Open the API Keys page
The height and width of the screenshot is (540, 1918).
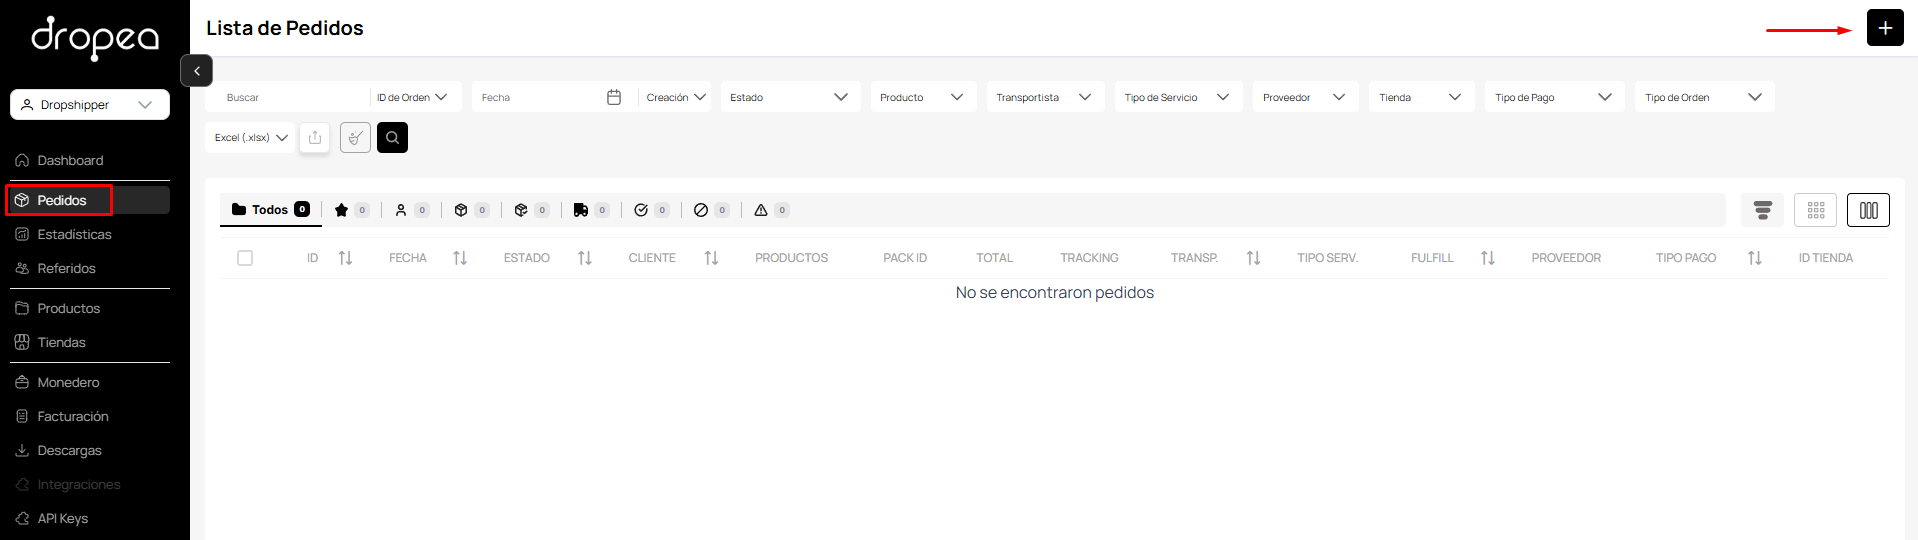[x=62, y=518]
